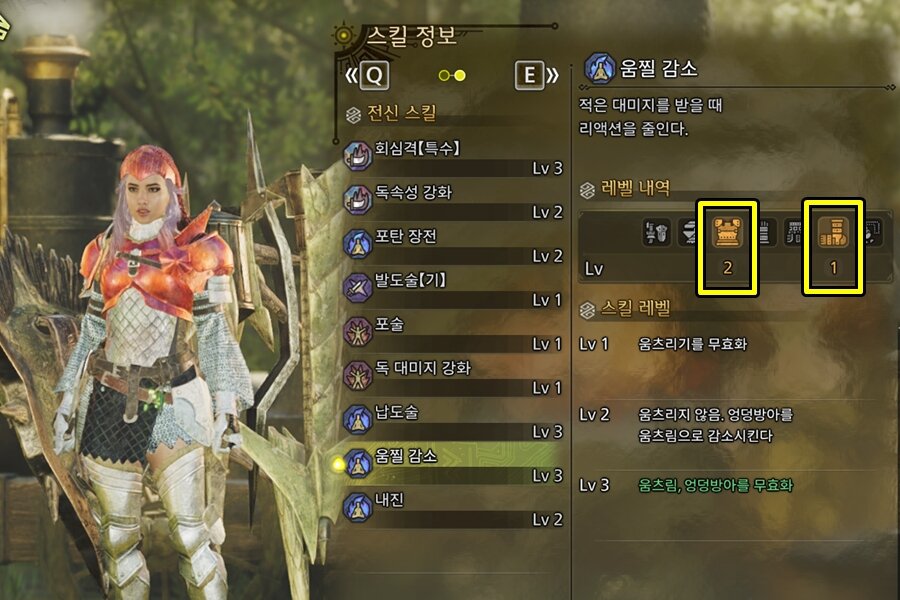
Task: Select the 독속성 강화 skill row
Action: tap(453, 200)
